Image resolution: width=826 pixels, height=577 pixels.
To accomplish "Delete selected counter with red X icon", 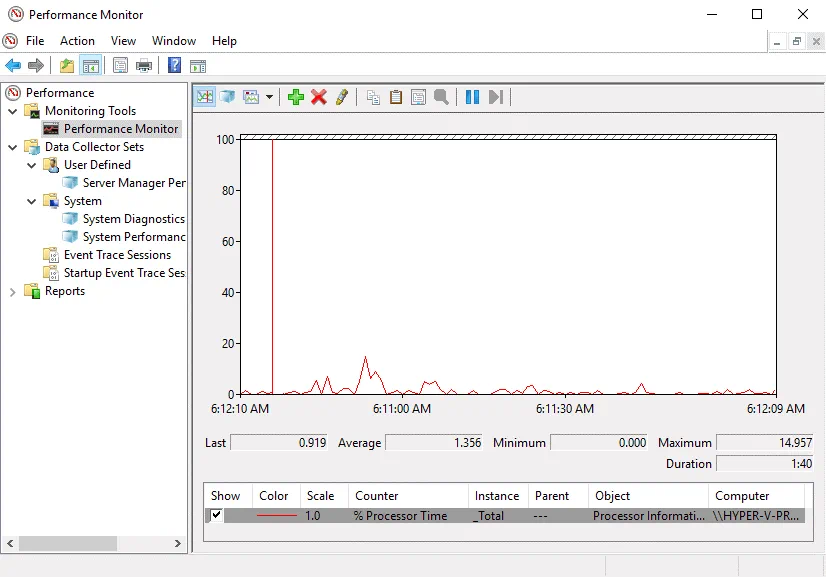I will 319,97.
